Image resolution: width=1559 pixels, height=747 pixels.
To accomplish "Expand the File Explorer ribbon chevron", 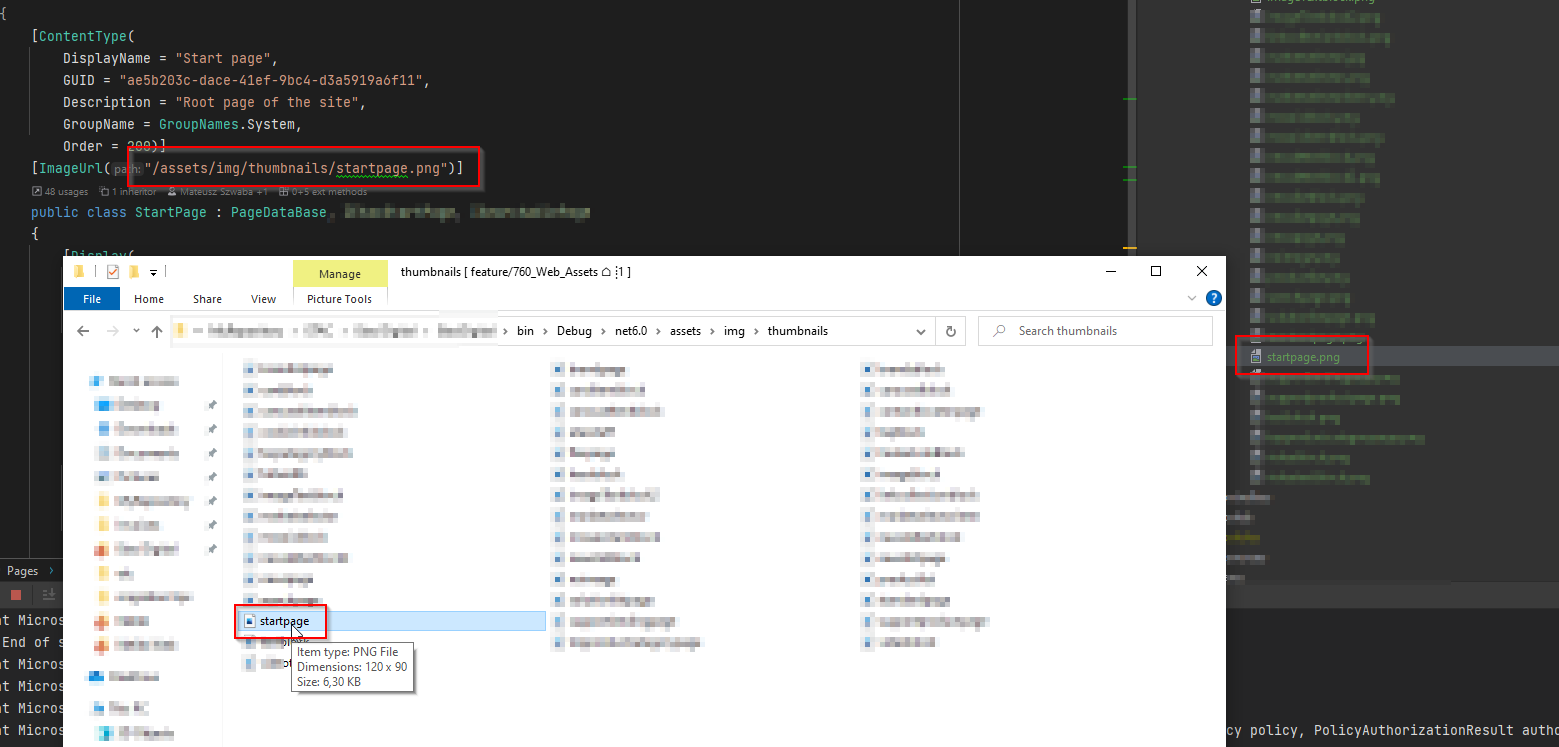I will click(x=1191, y=298).
